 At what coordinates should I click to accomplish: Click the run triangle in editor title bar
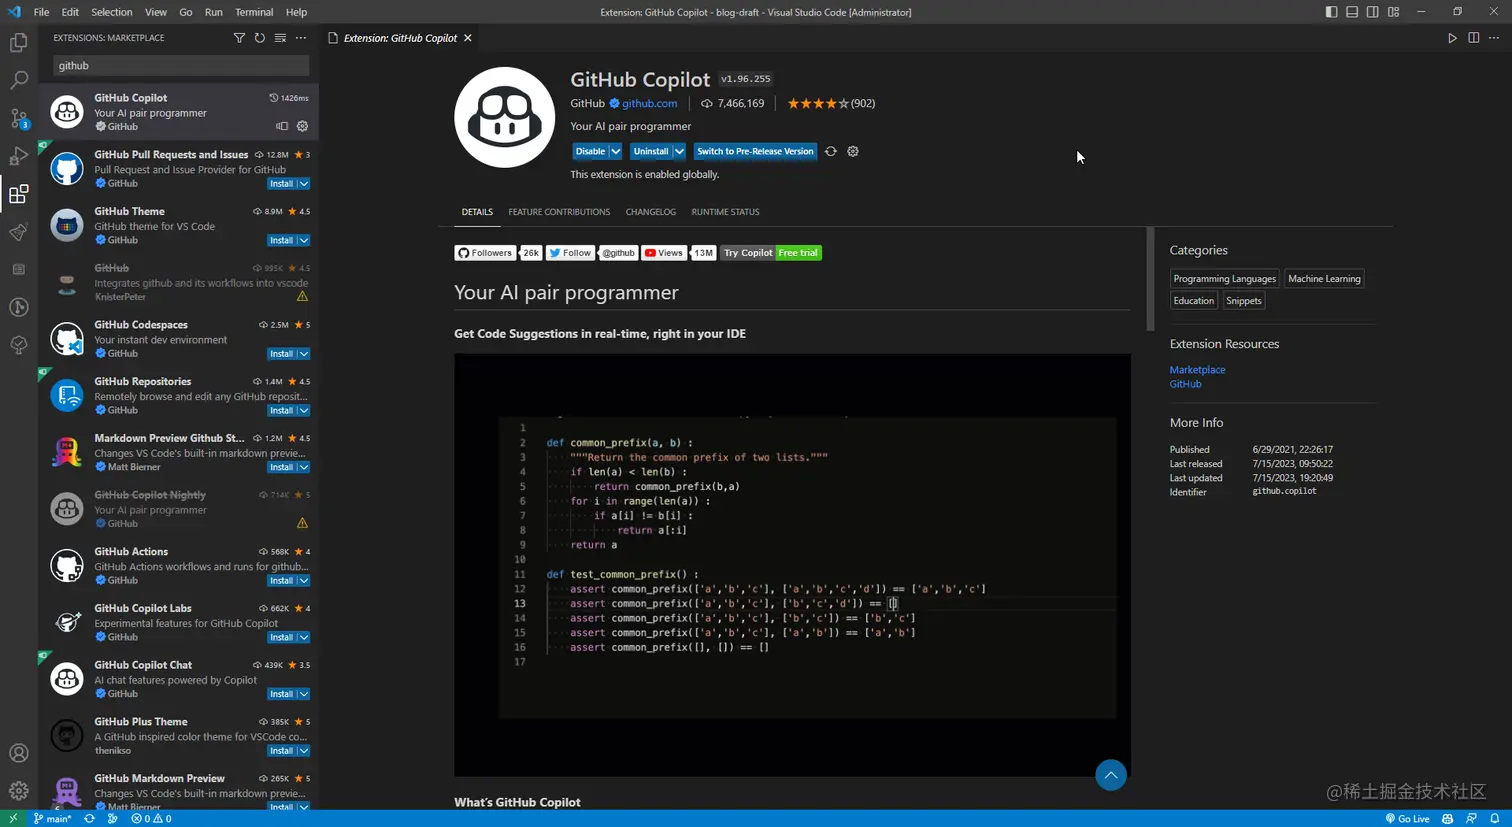tap(1452, 38)
